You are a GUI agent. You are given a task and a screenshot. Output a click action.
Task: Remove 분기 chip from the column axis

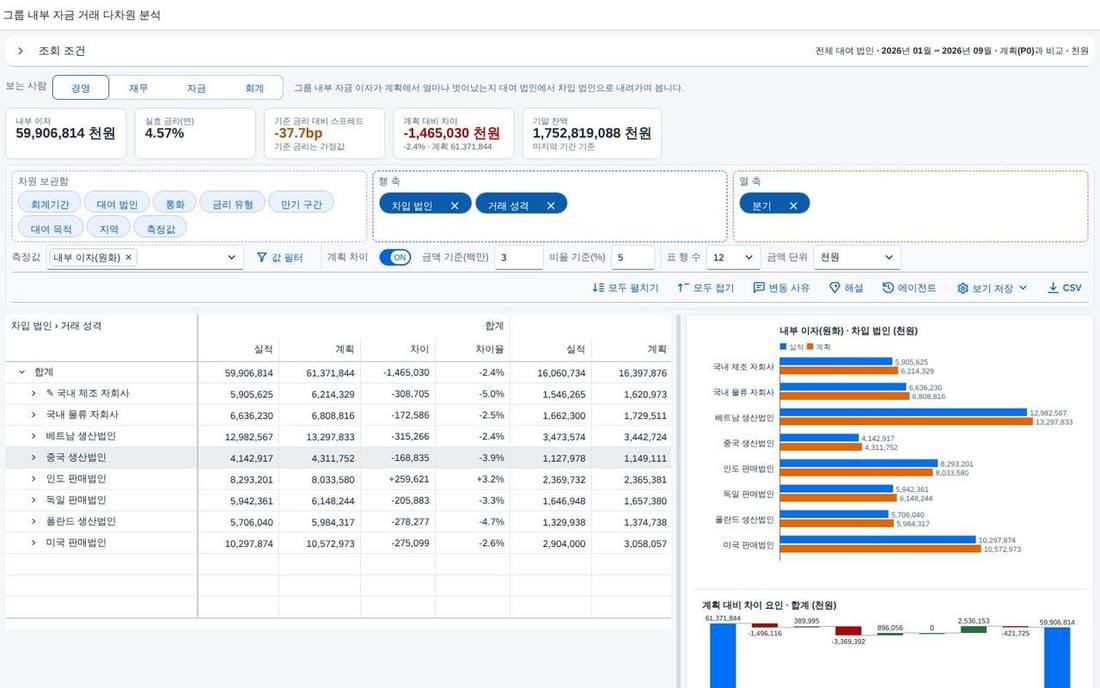793,205
